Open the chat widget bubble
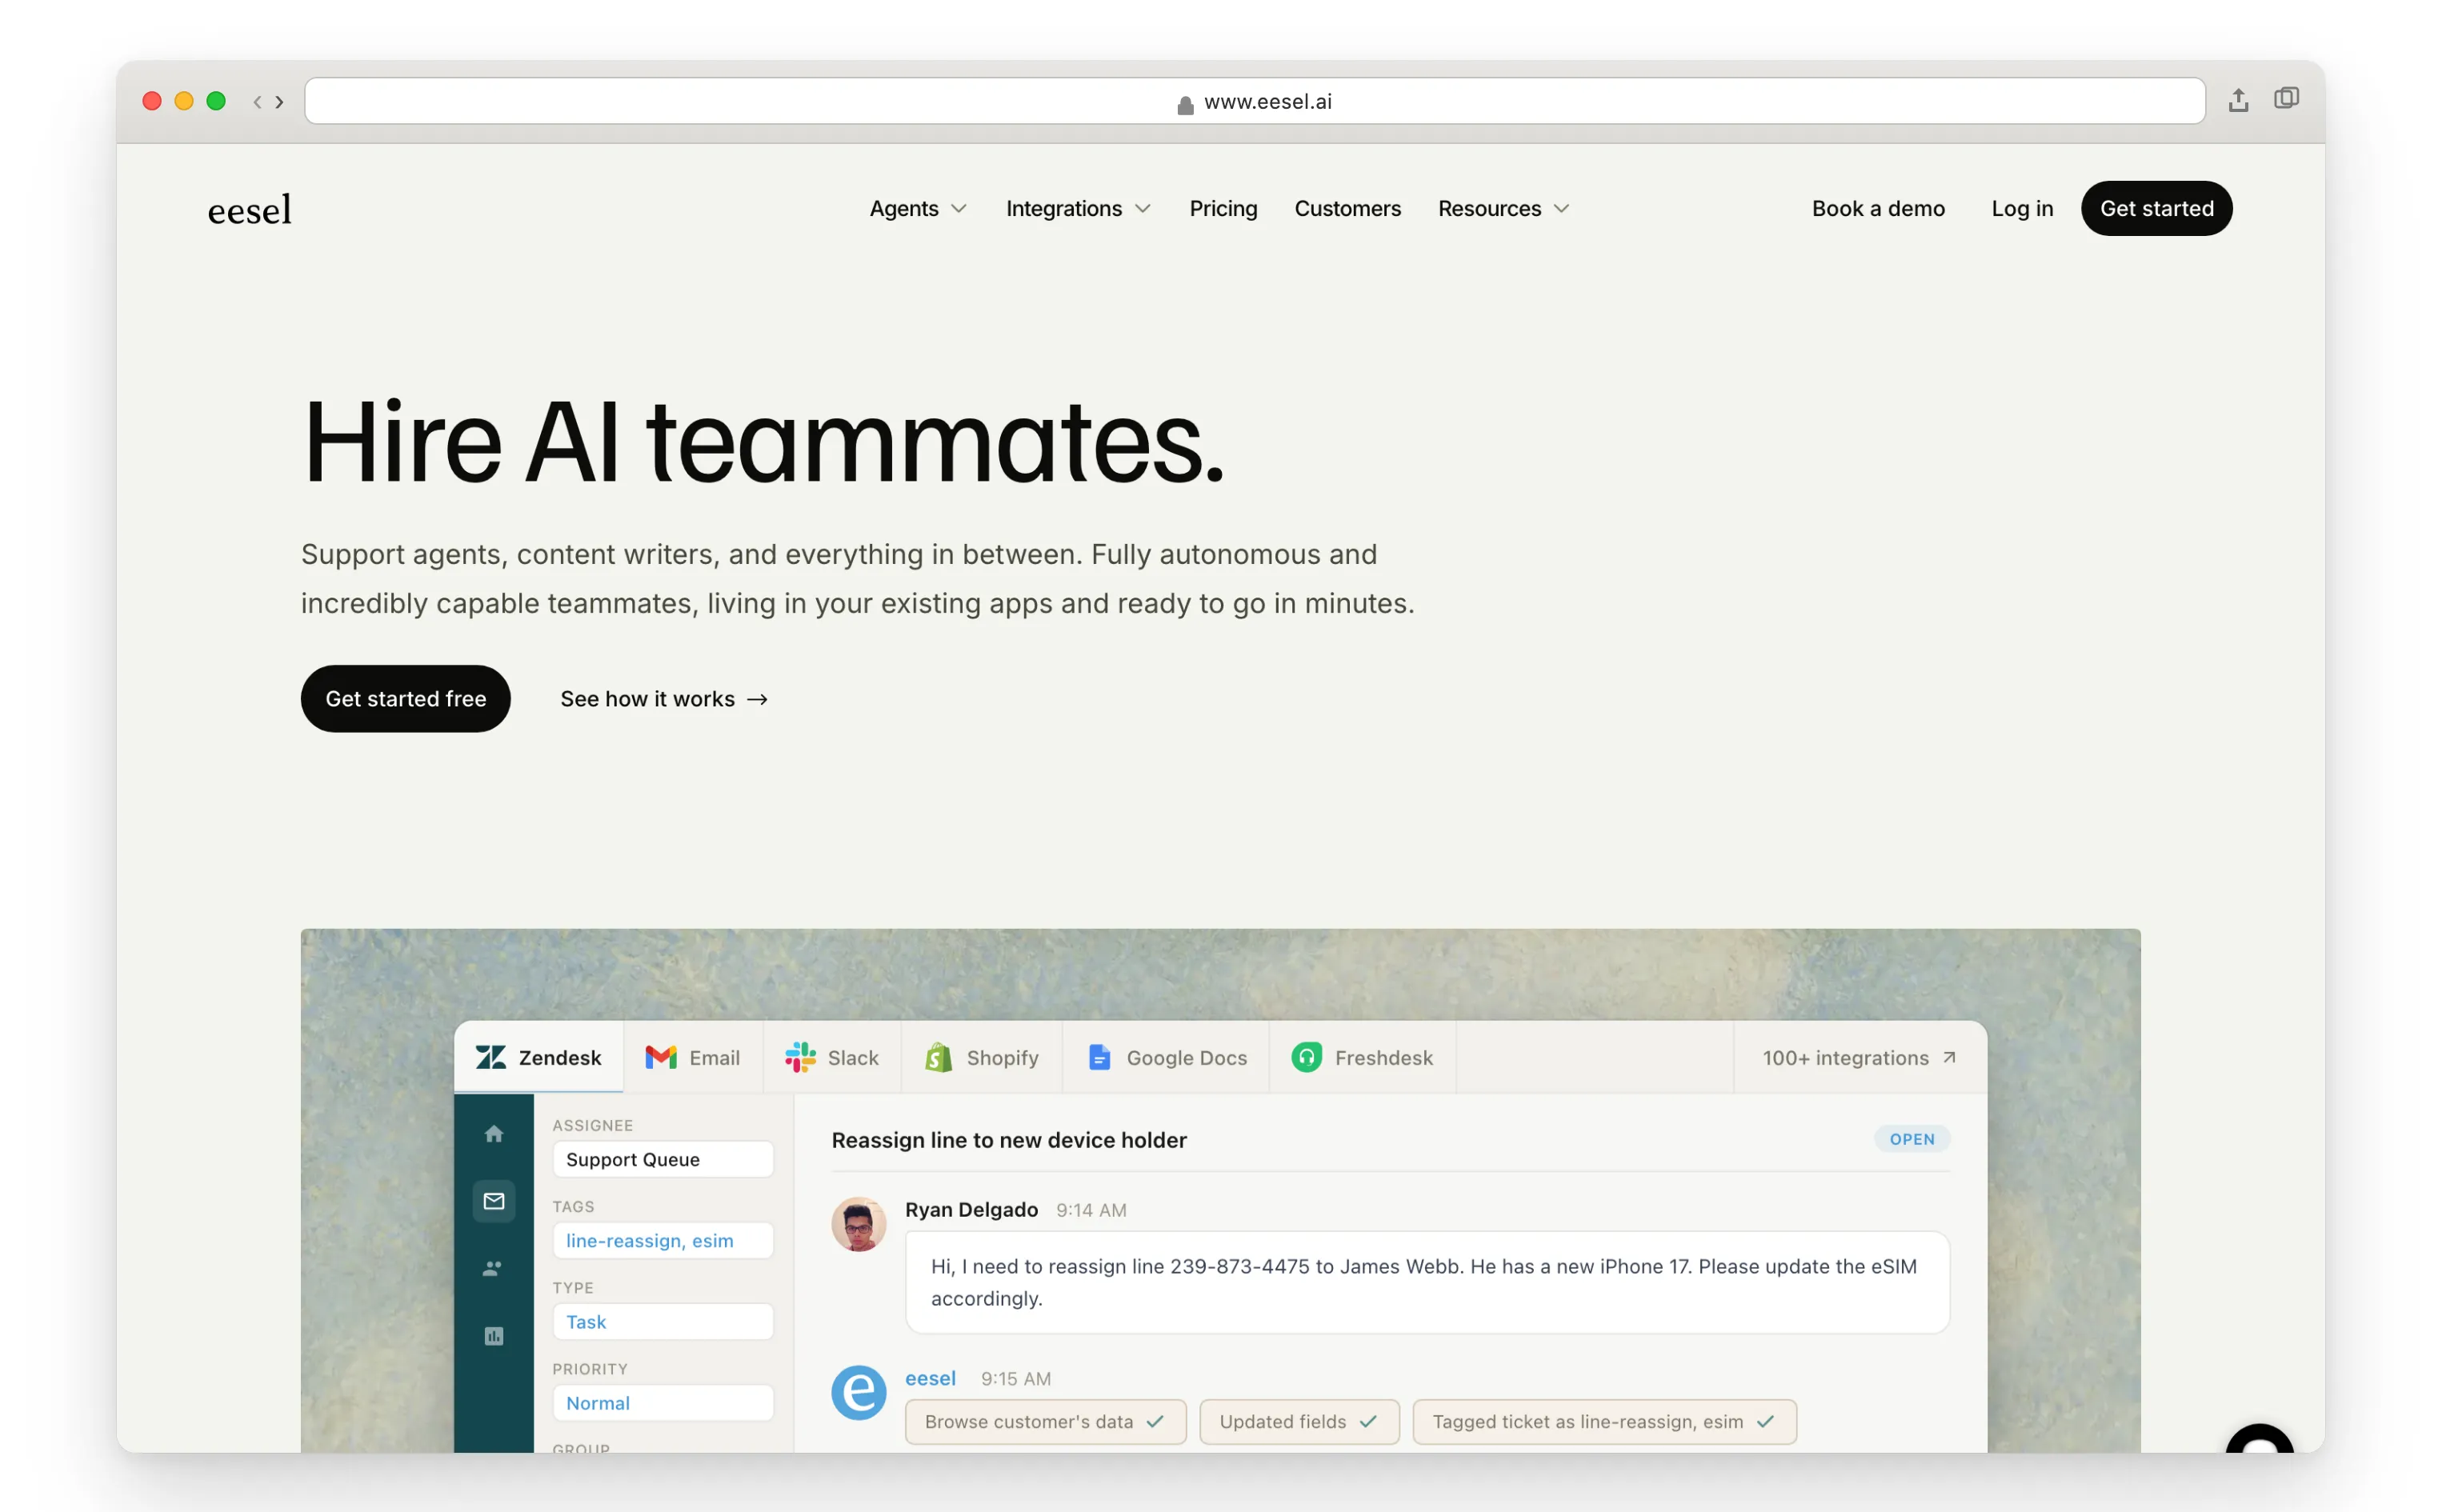The width and height of the screenshot is (2442, 1512). click(x=2259, y=1440)
